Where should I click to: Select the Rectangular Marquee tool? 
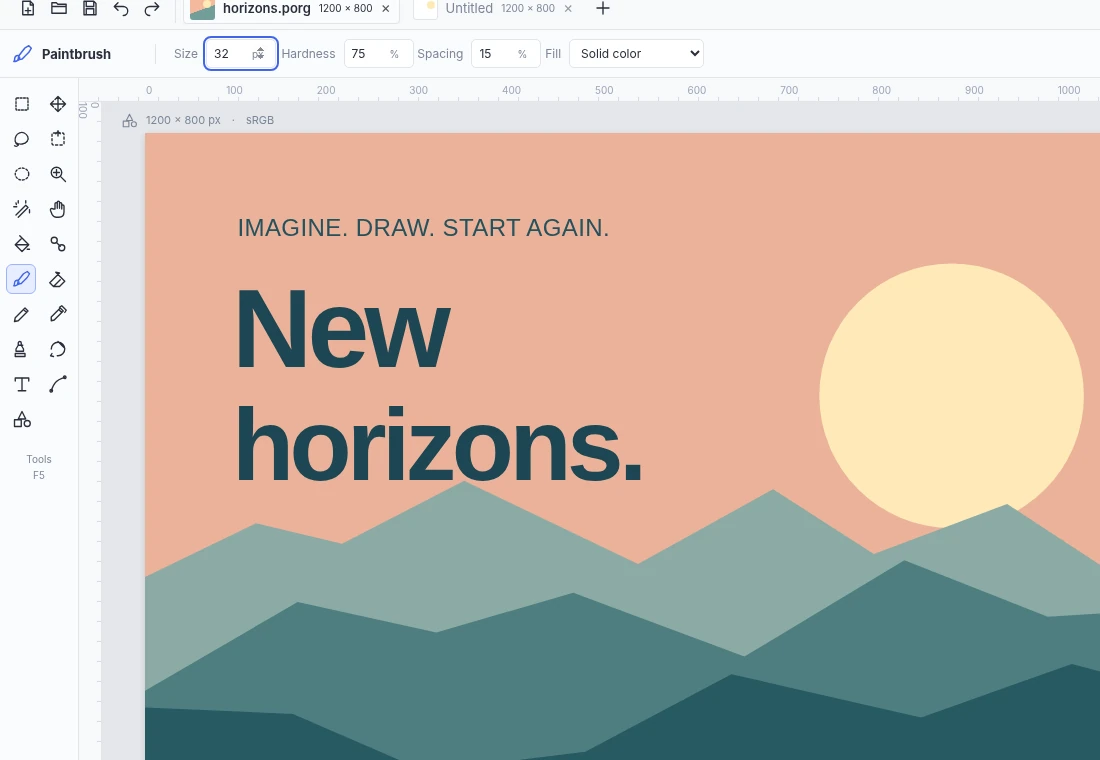pyautogui.click(x=22, y=104)
